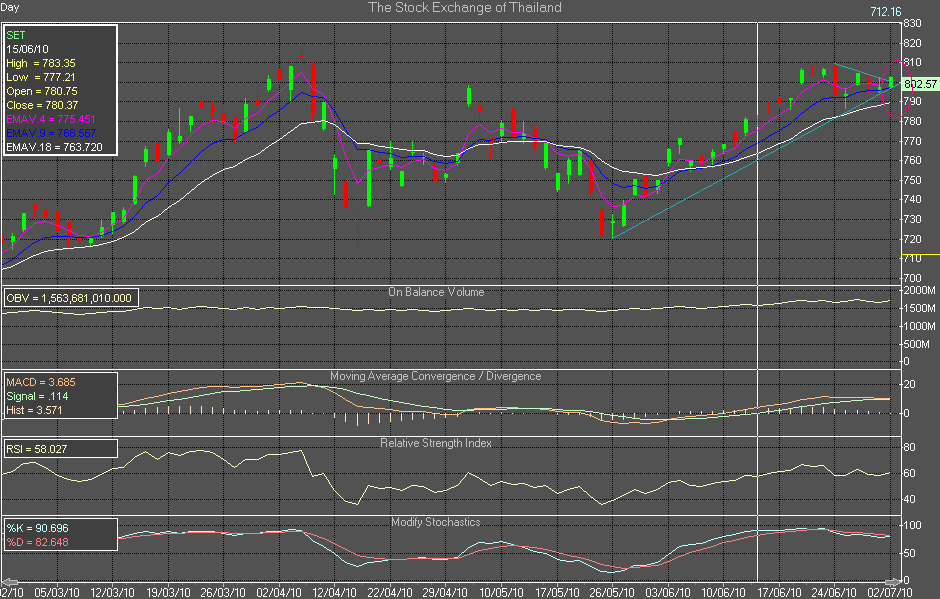The height and width of the screenshot is (599, 940).
Task: Click the "1500M" volume axis label
Action: pos(920,308)
